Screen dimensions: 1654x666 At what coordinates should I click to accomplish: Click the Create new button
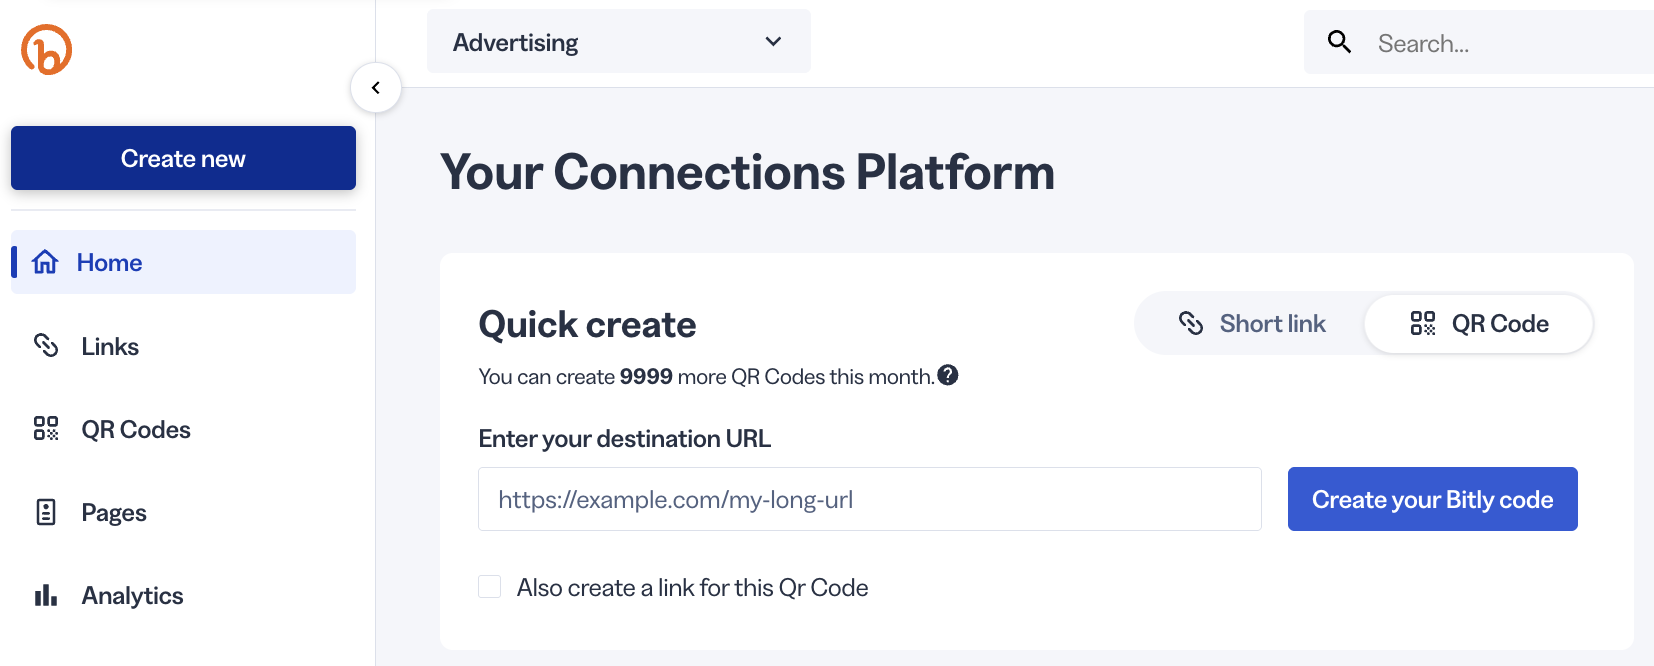pyautogui.click(x=183, y=158)
